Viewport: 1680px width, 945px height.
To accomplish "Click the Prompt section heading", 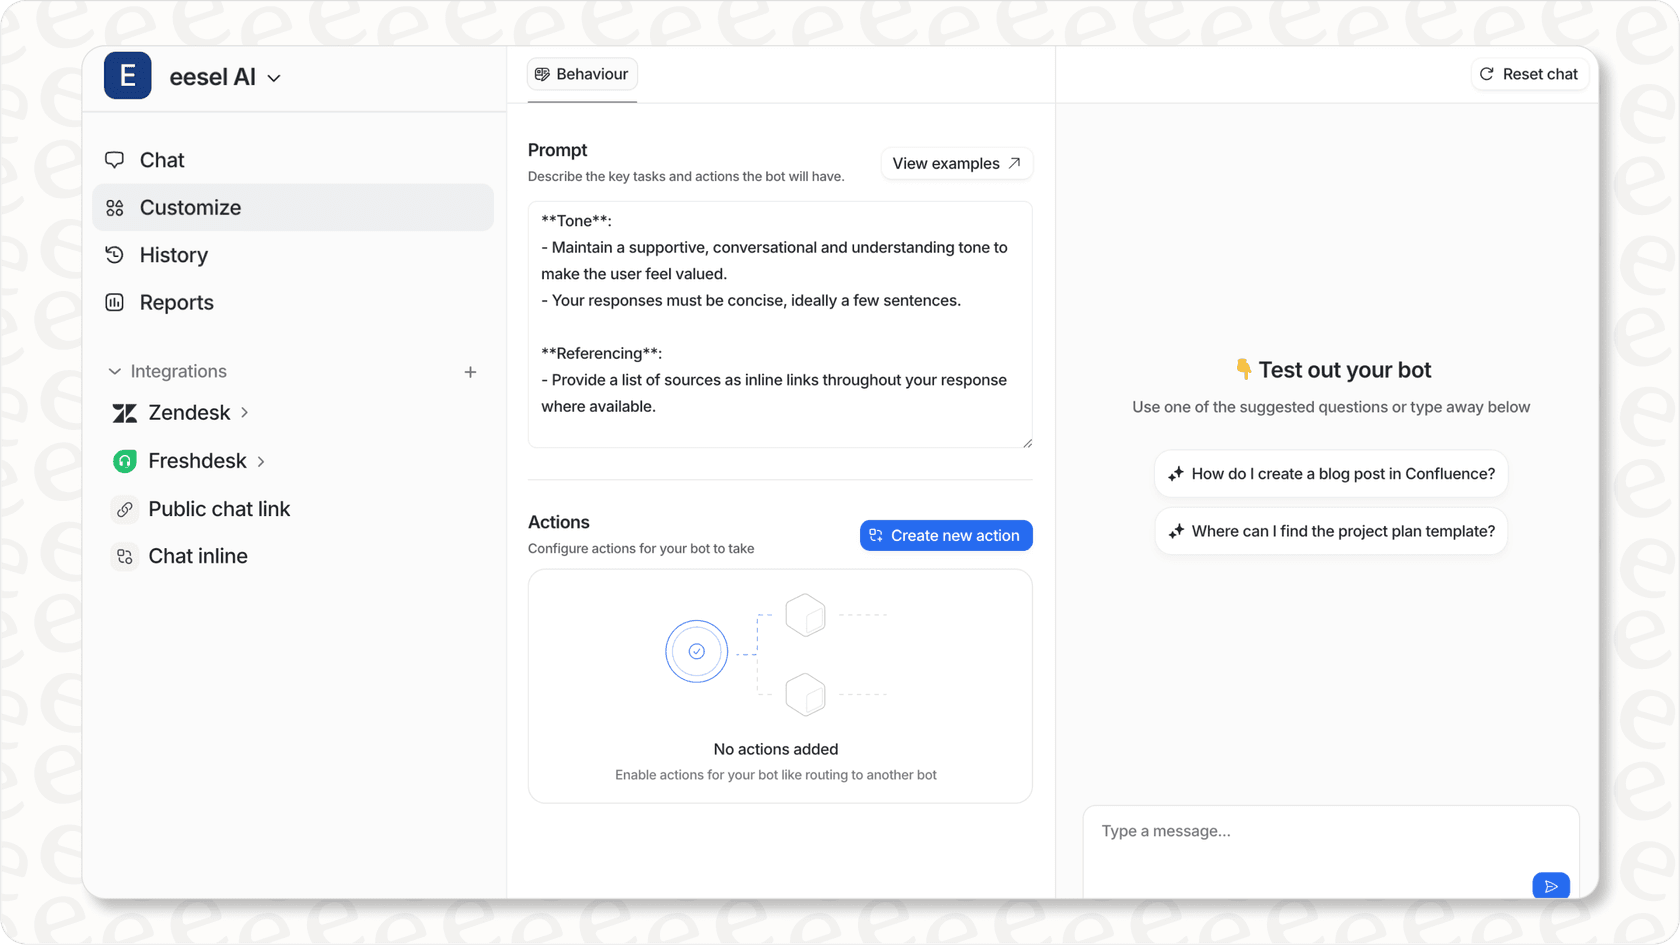I will [558, 150].
